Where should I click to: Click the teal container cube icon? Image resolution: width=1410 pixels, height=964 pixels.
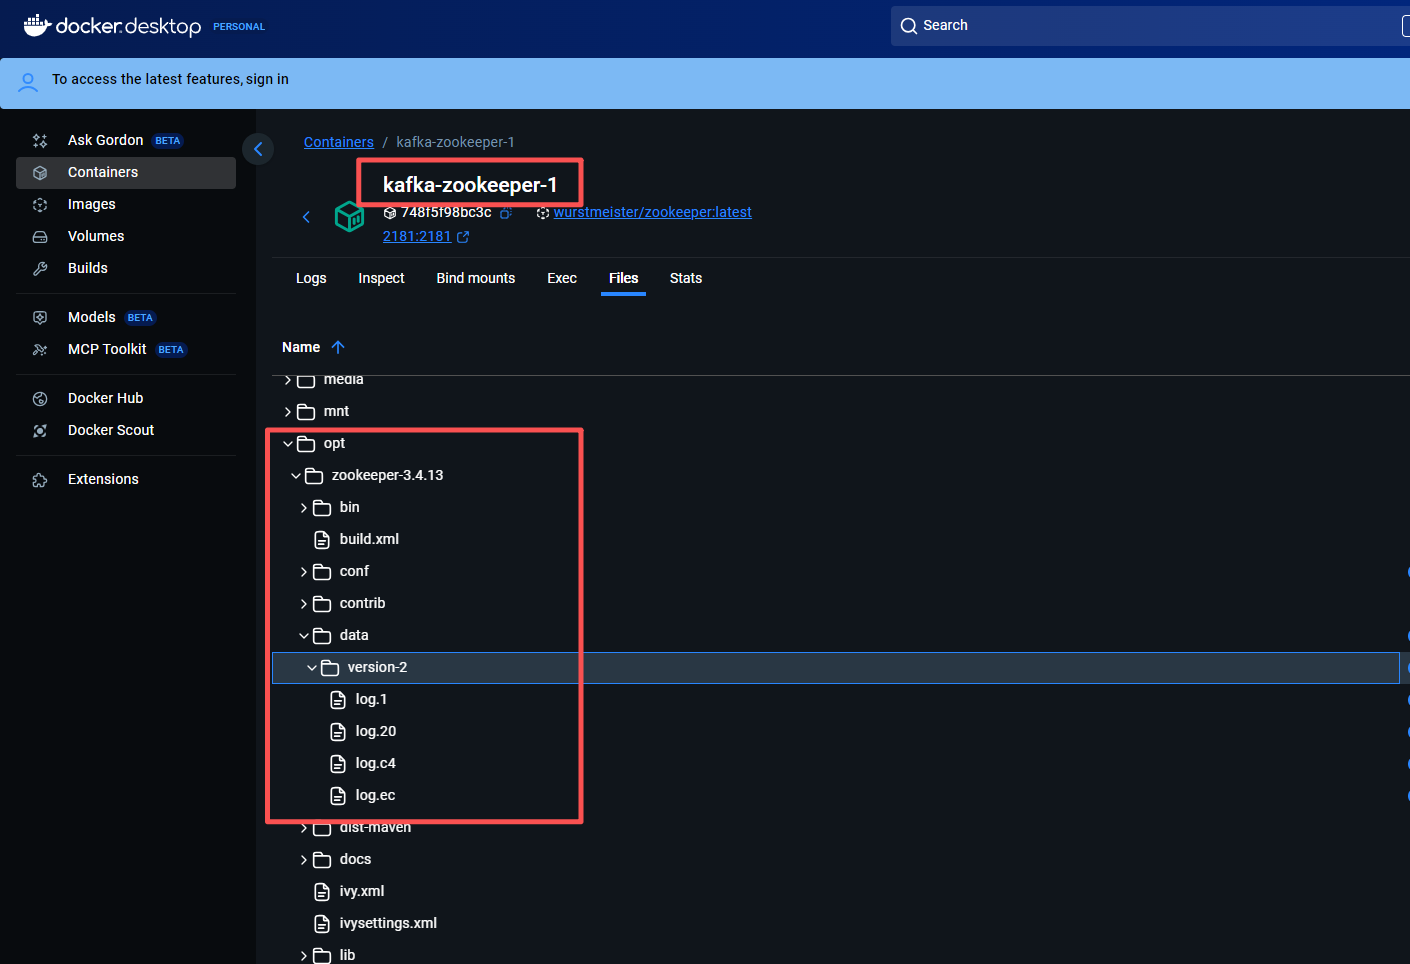pyautogui.click(x=349, y=216)
